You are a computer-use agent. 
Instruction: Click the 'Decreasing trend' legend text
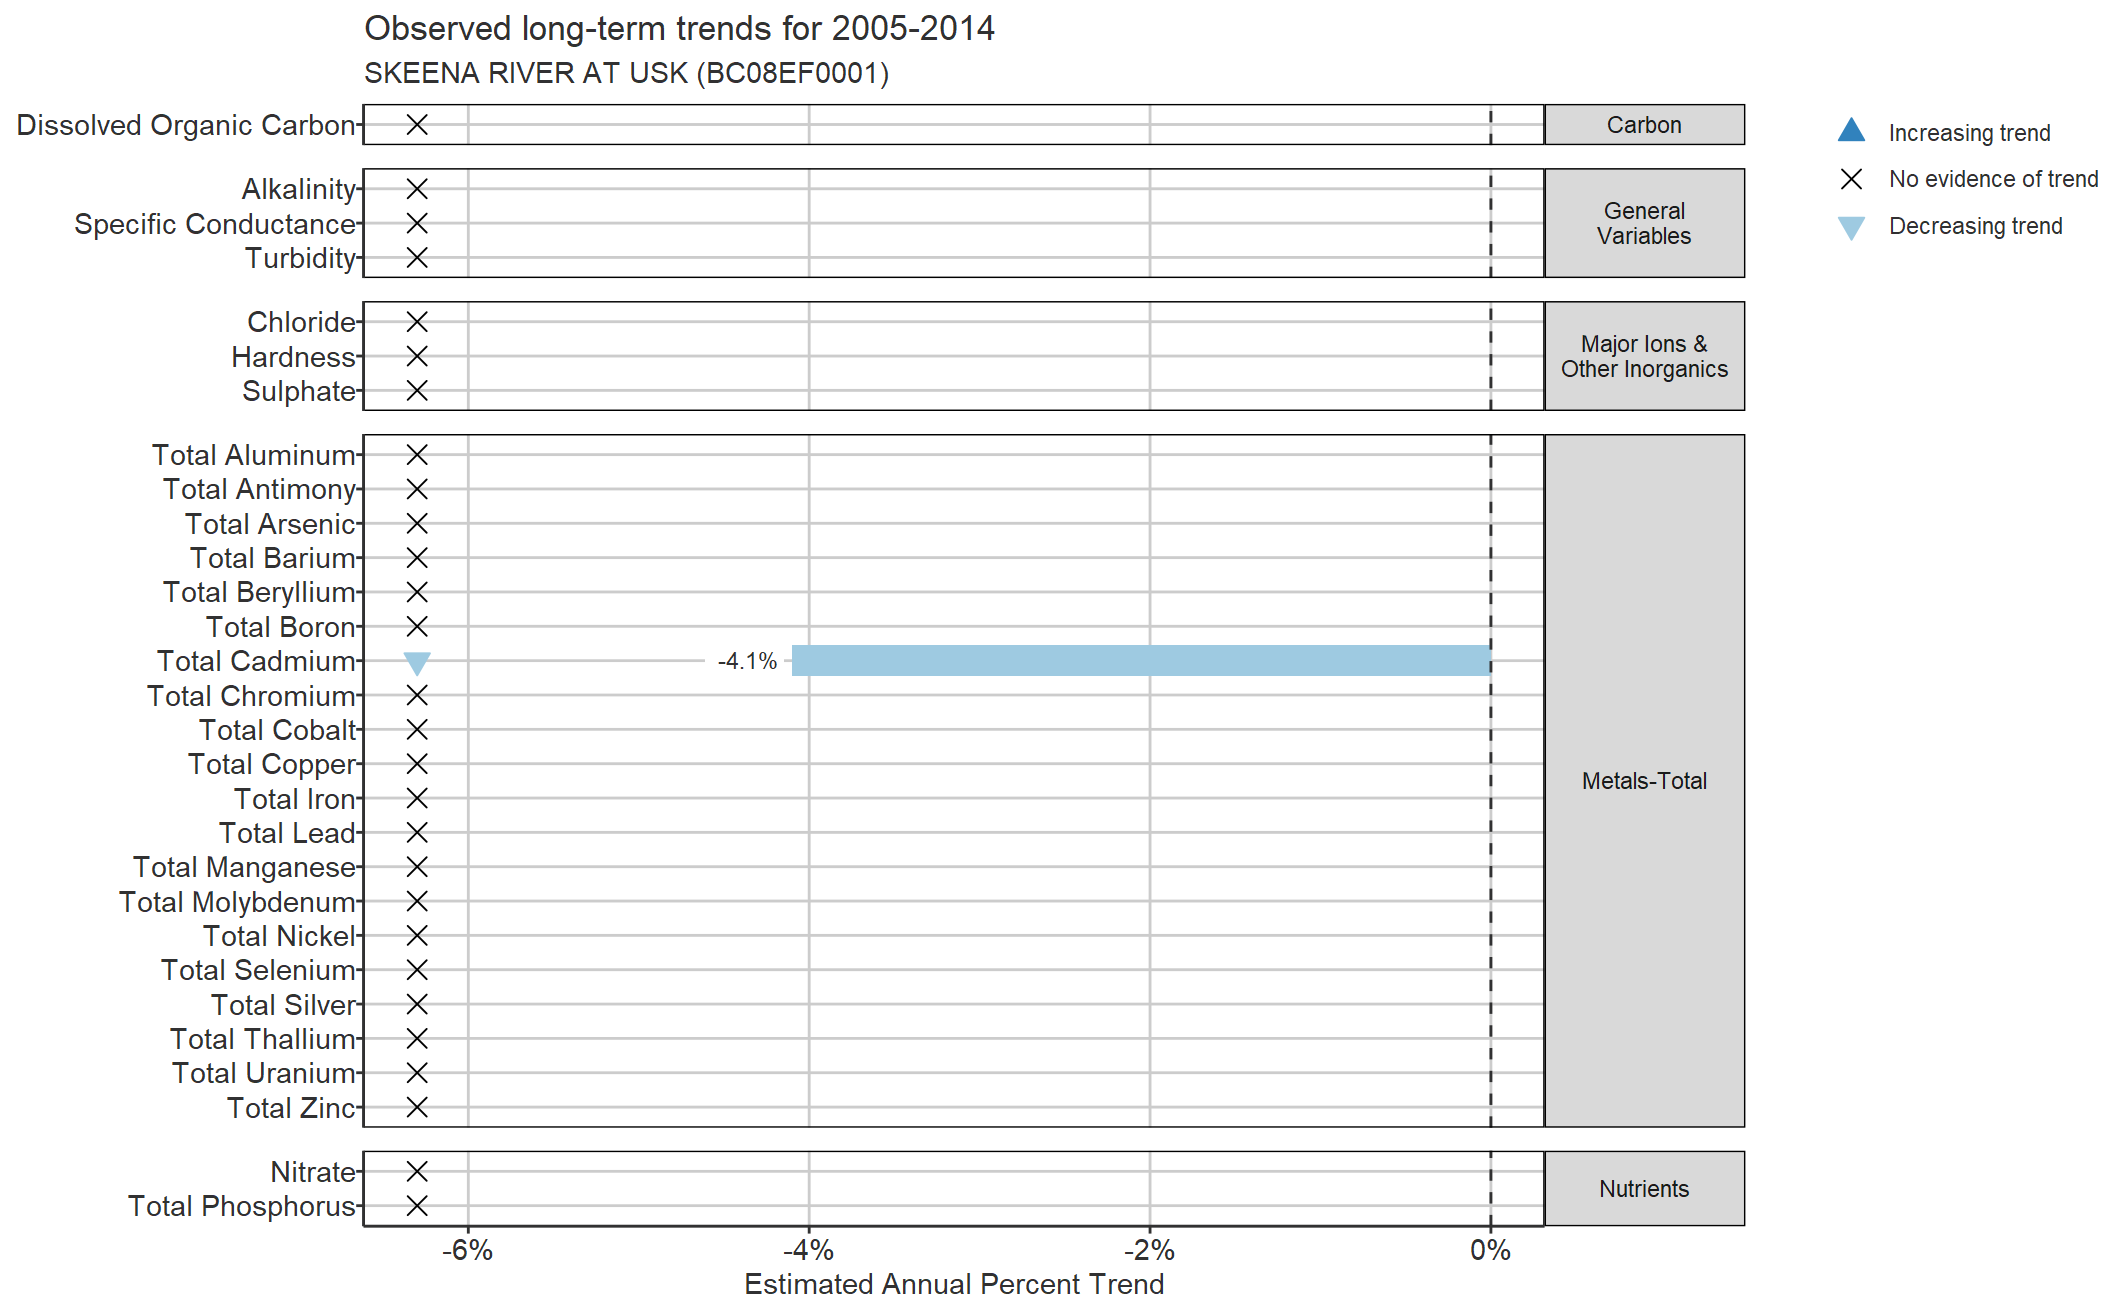click(x=1975, y=227)
